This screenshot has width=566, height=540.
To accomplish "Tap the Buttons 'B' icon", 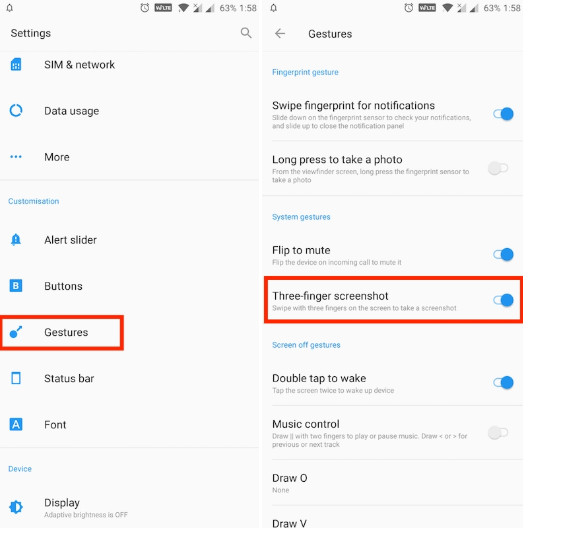I will (16, 286).
